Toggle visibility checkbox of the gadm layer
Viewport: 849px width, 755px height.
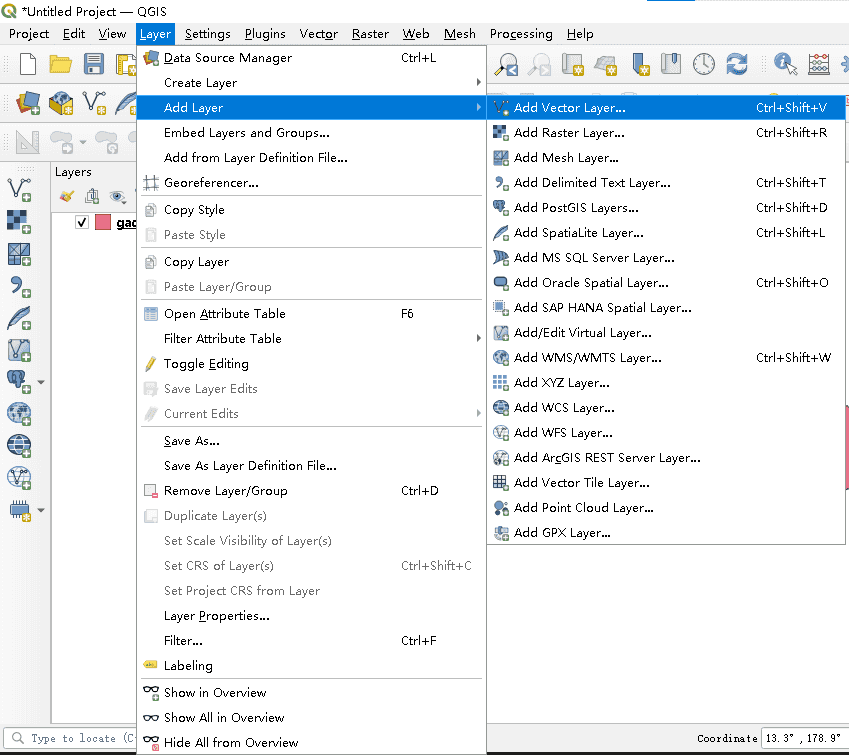coord(82,223)
